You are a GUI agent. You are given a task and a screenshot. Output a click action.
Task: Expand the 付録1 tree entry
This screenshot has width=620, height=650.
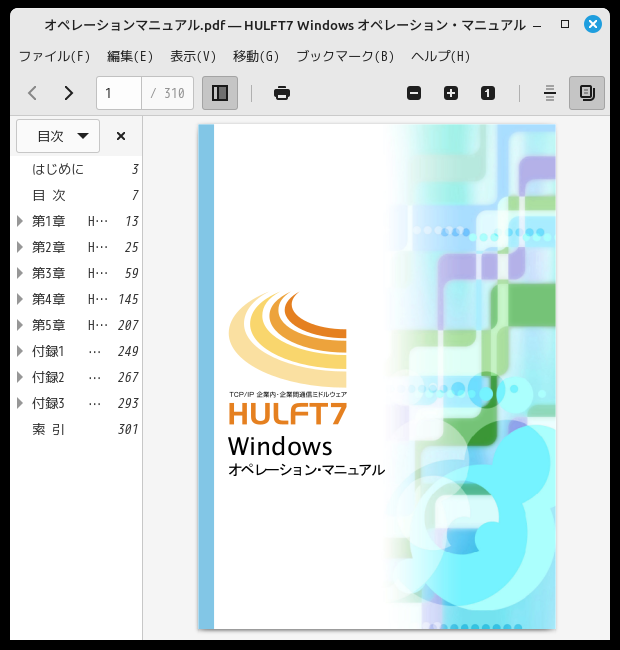pos(19,351)
